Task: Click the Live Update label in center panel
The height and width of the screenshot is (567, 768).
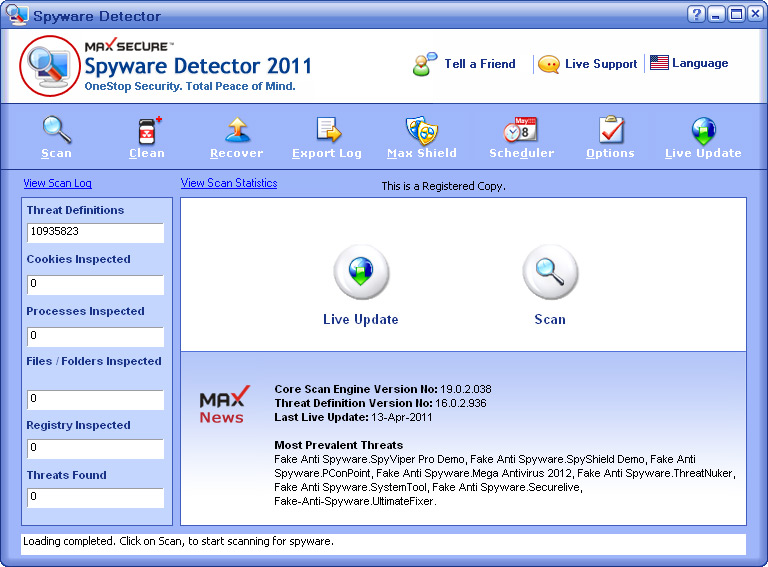Action: pyautogui.click(x=360, y=319)
